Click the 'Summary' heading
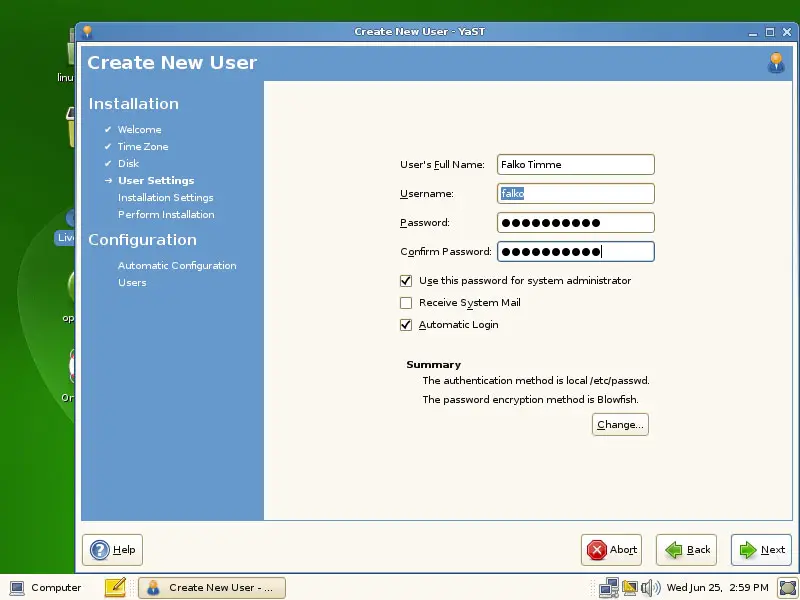The height and width of the screenshot is (600, 800). (434, 364)
